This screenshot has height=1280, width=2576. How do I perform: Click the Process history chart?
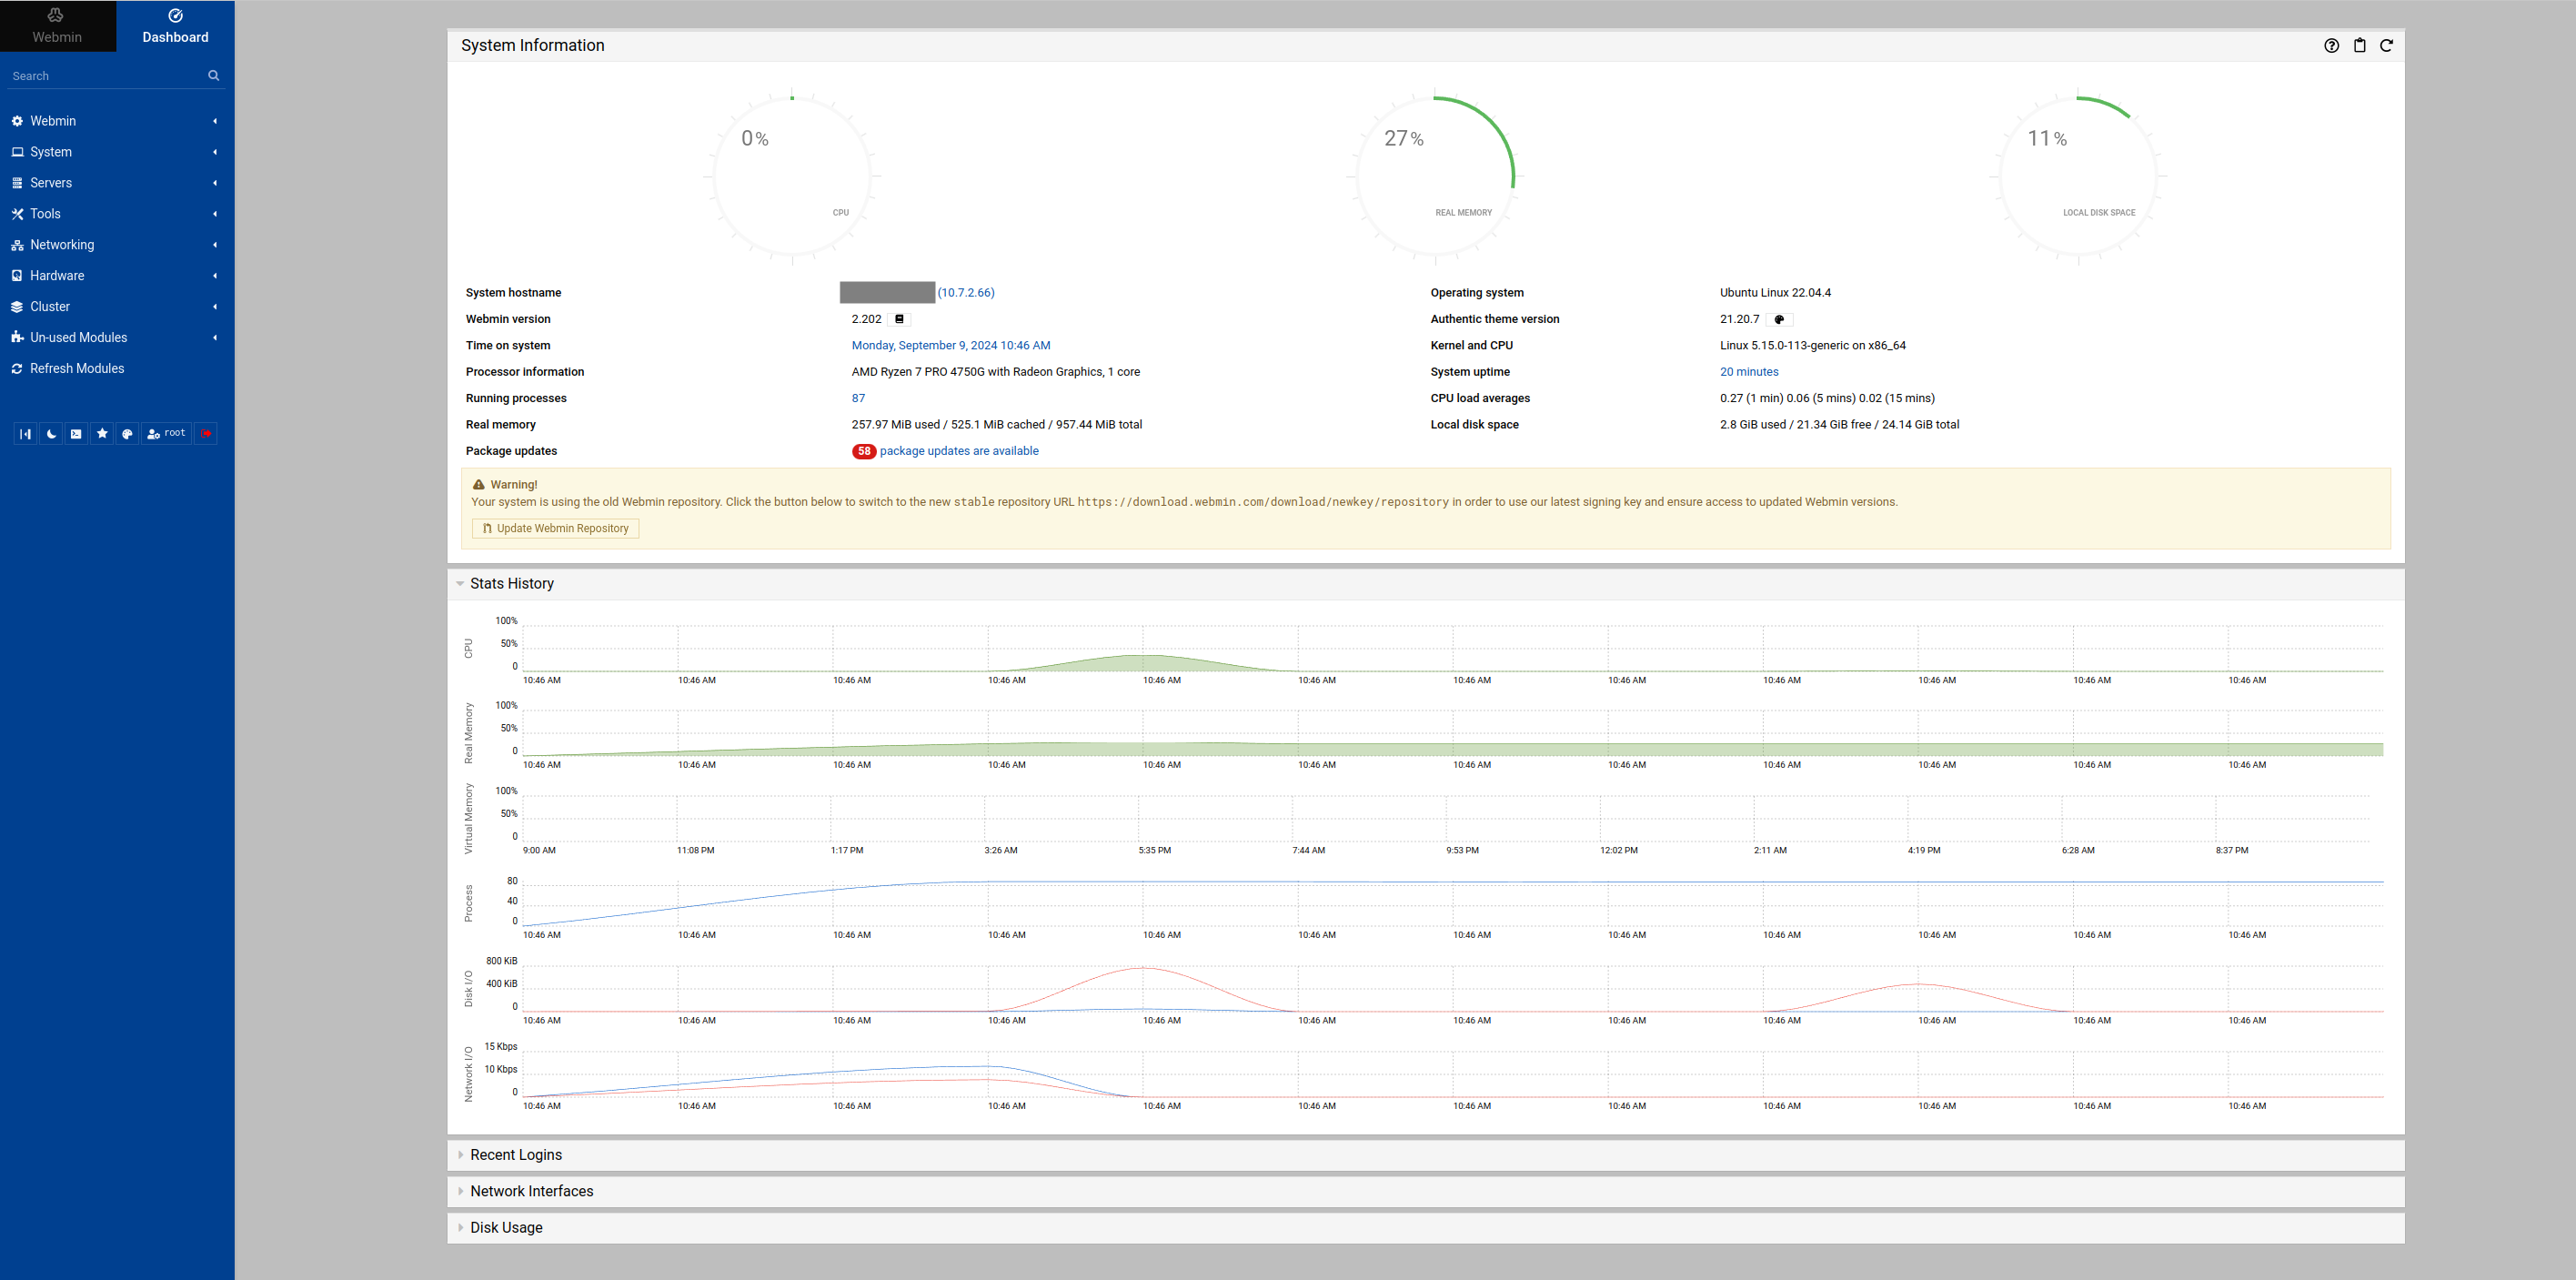[x=1453, y=903]
